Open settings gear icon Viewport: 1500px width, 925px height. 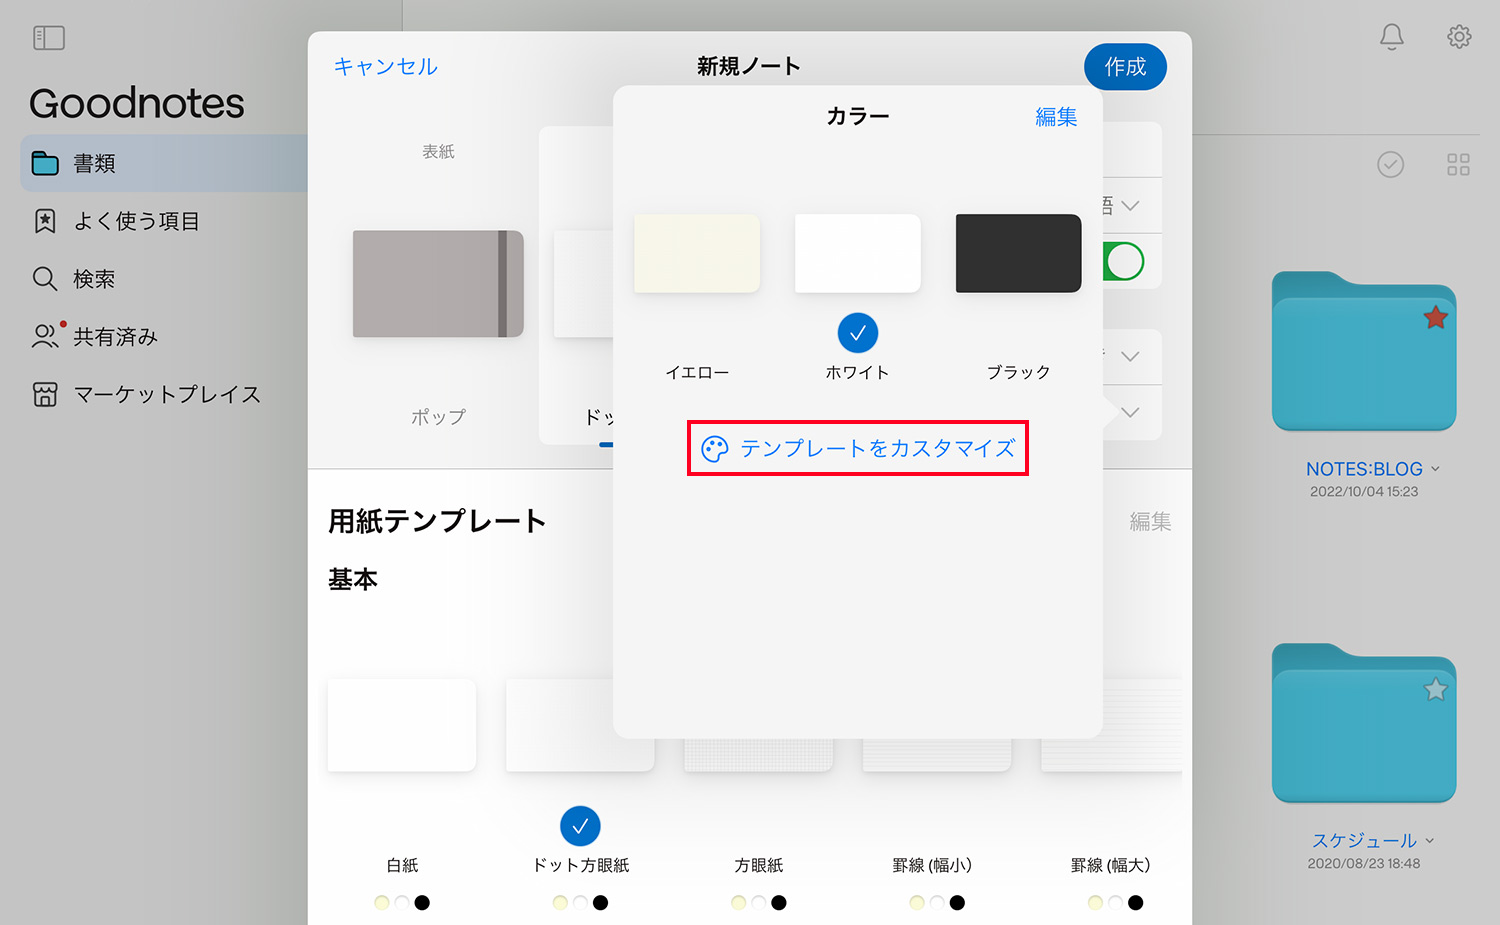(x=1459, y=37)
